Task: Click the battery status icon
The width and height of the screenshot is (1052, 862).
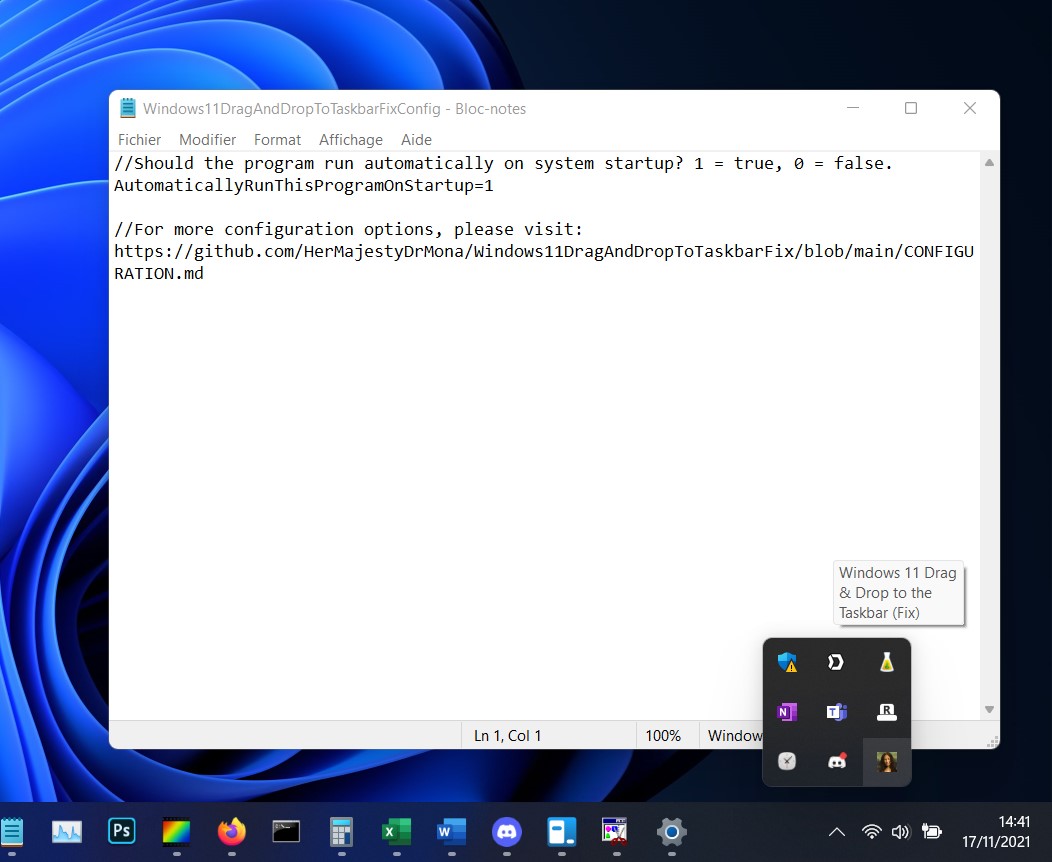Action: (x=931, y=832)
